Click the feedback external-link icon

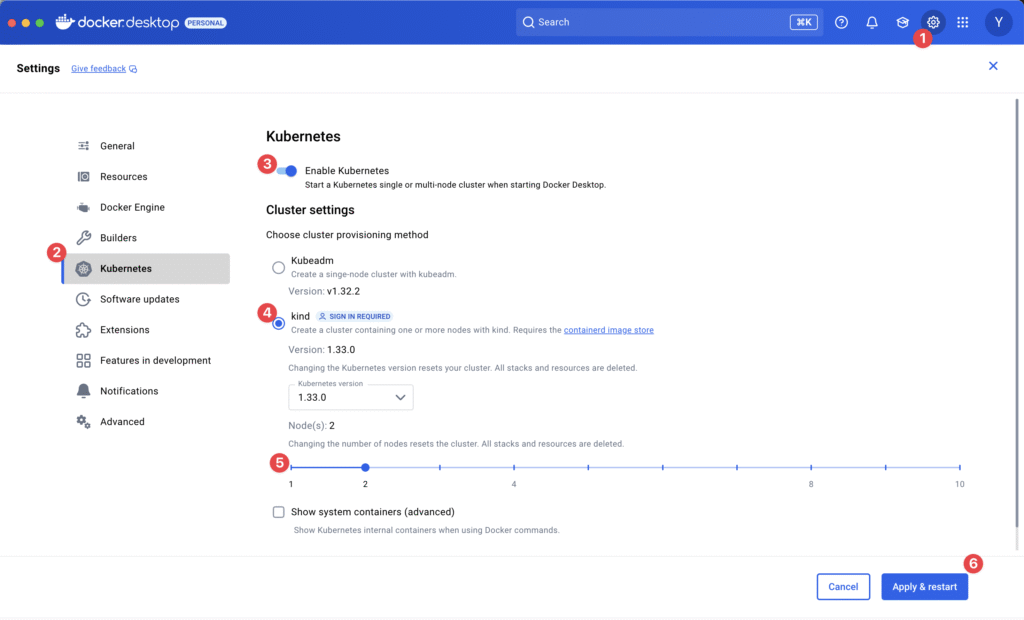pos(133,69)
